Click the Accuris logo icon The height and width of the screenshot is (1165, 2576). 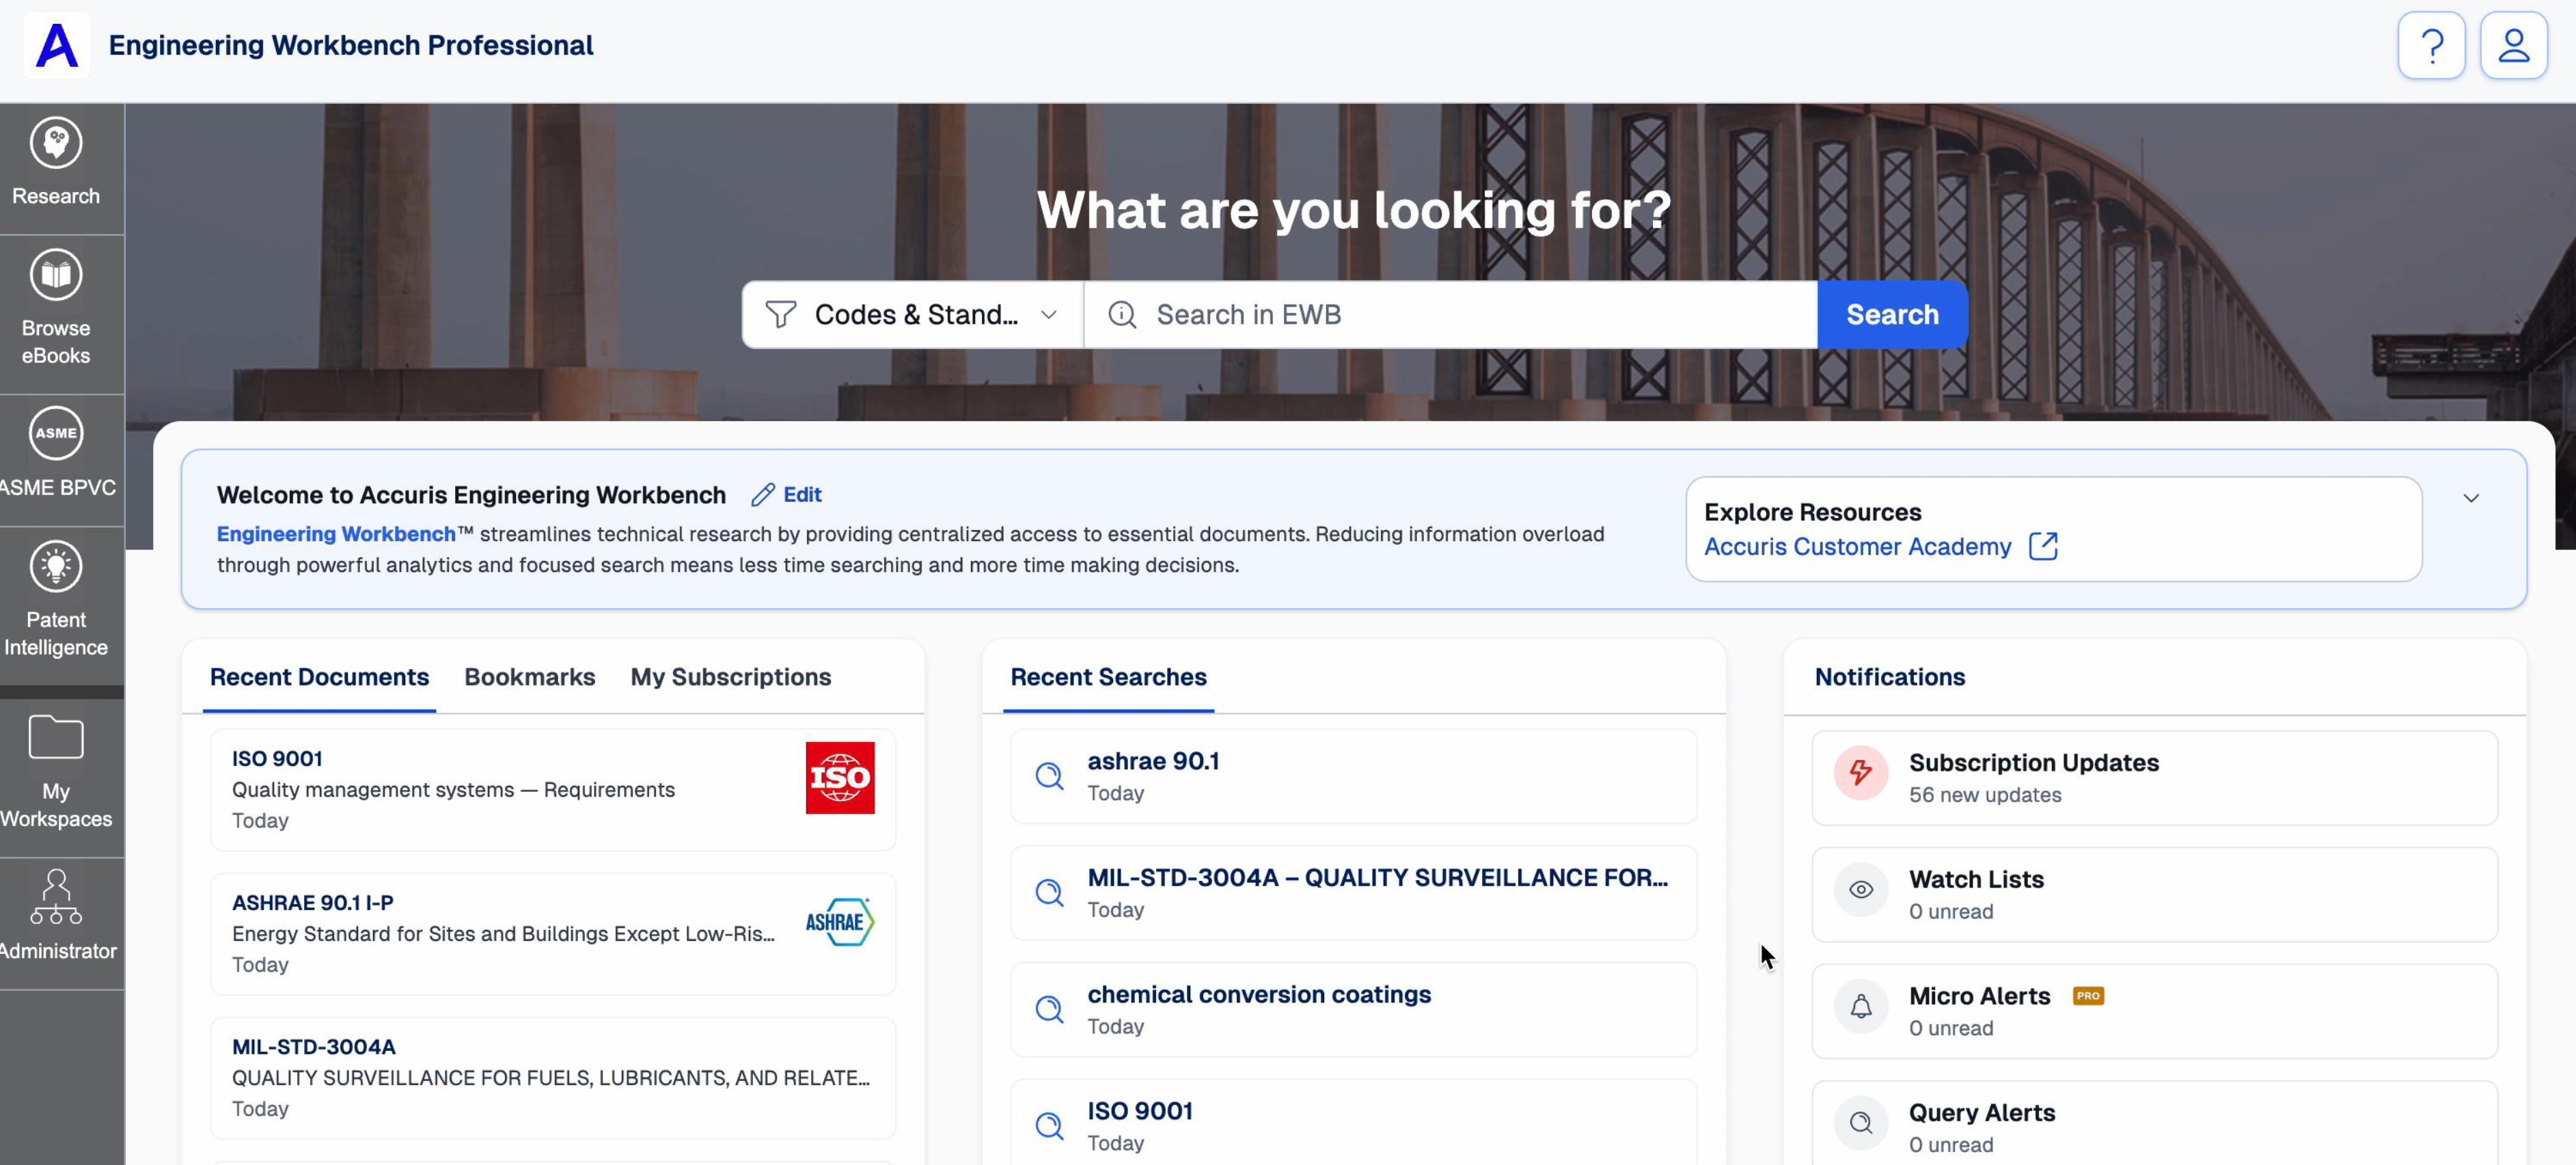[57, 46]
